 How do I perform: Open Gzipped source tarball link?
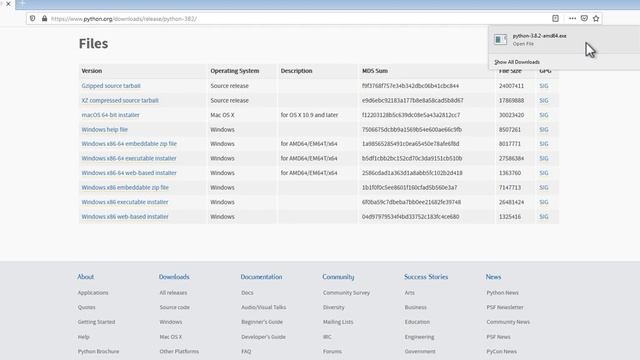[111, 86]
